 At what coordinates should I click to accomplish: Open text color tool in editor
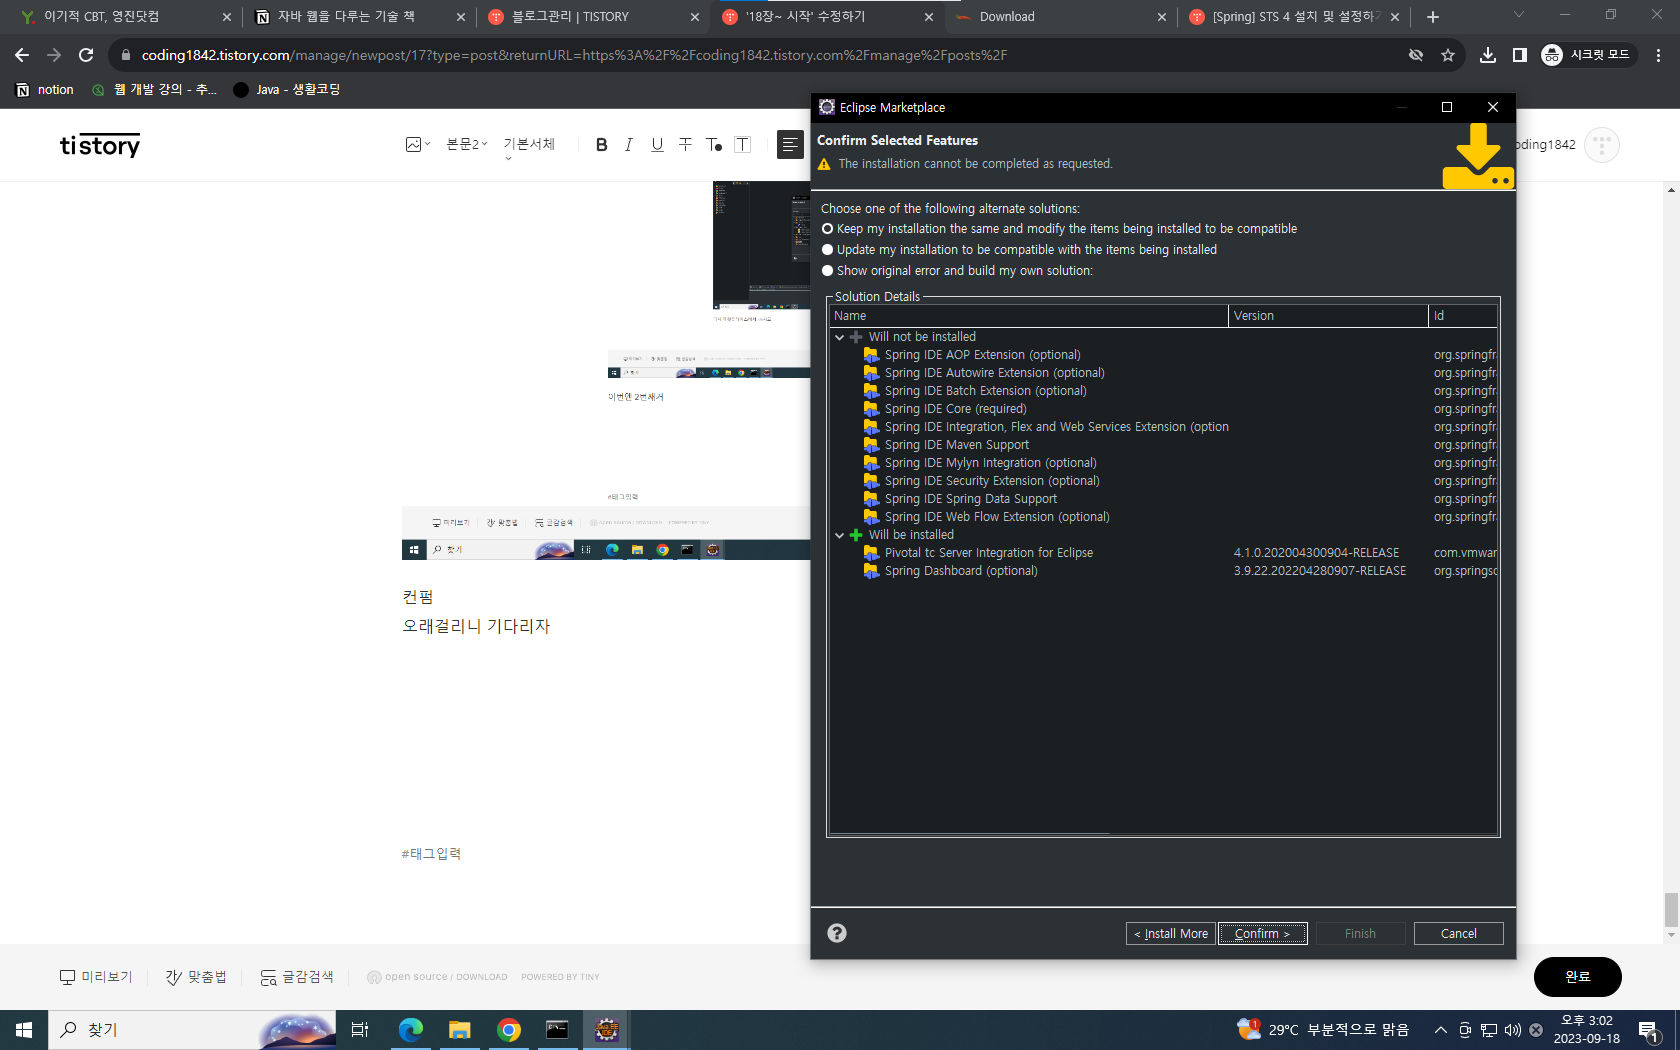pyautogui.click(x=714, y=145)
